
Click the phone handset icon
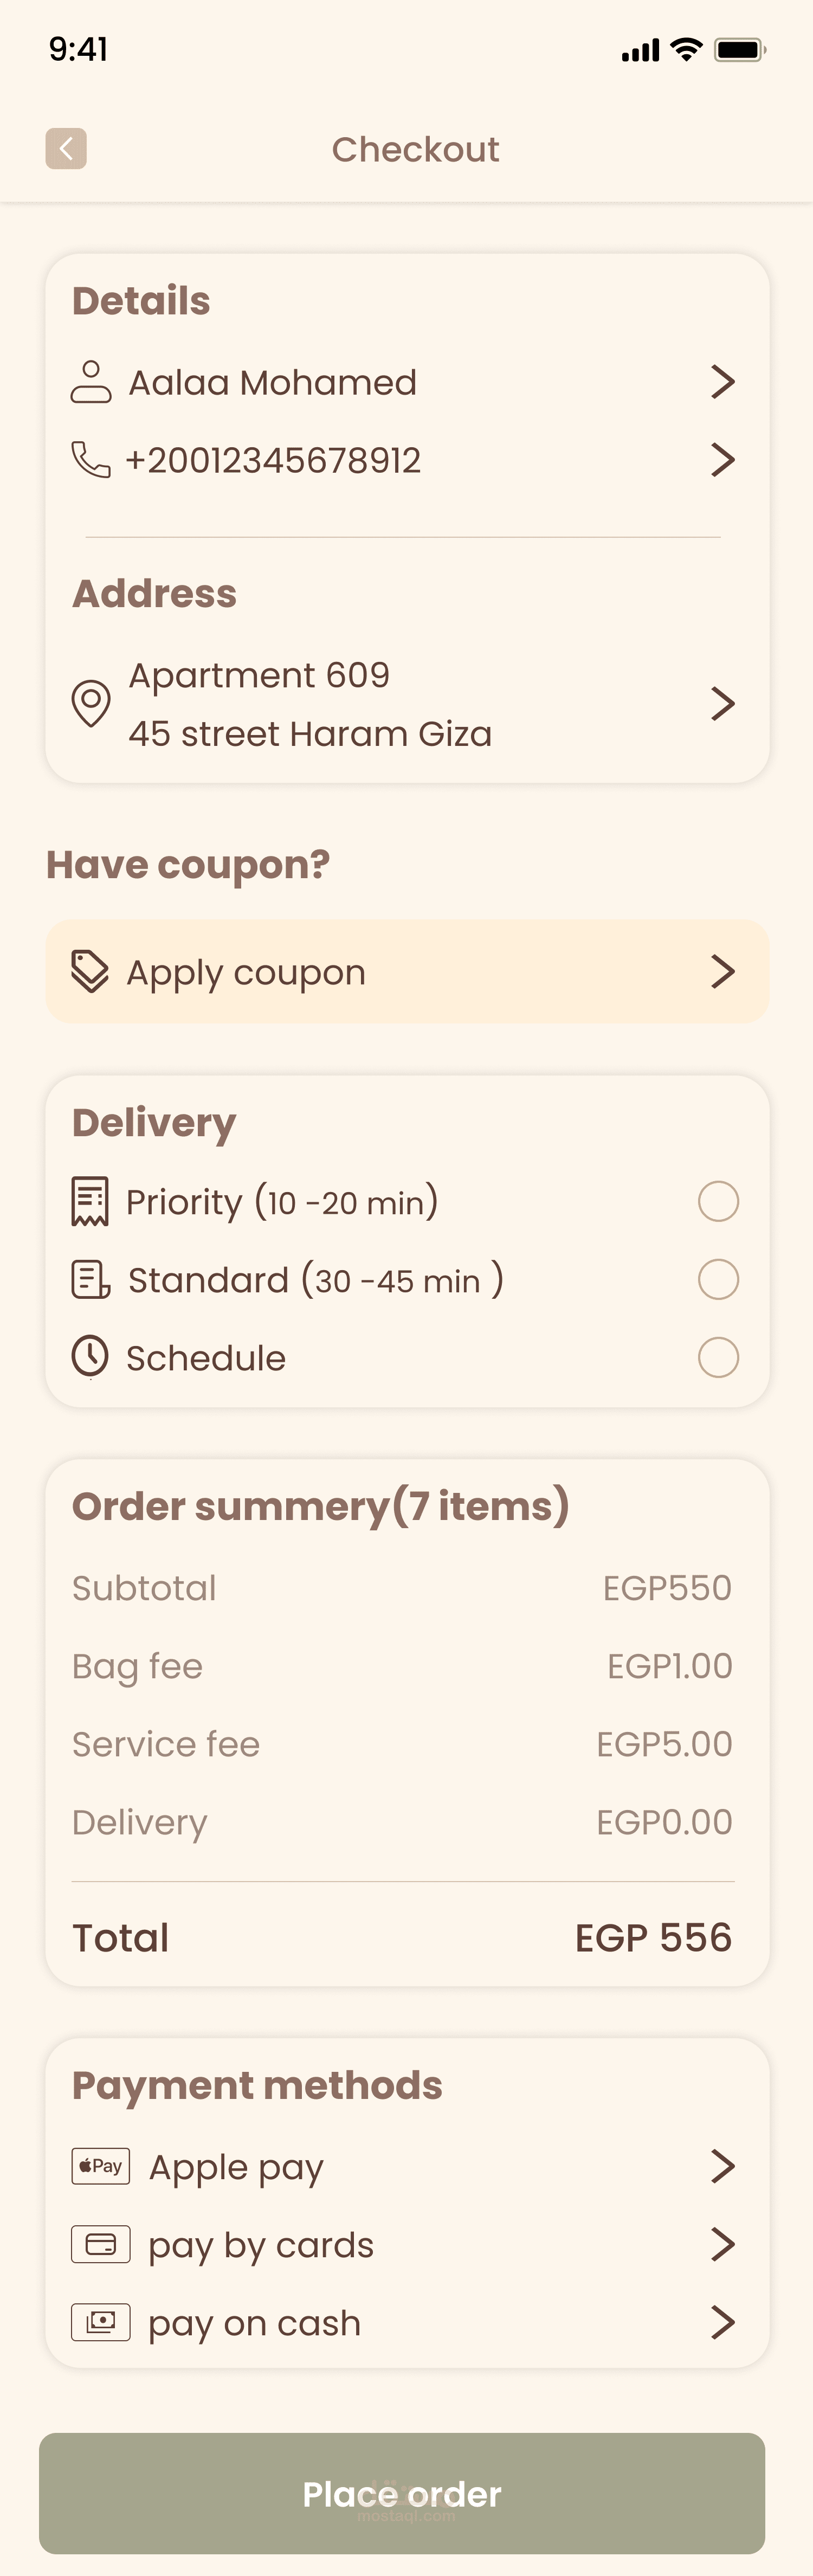(91, 460)
